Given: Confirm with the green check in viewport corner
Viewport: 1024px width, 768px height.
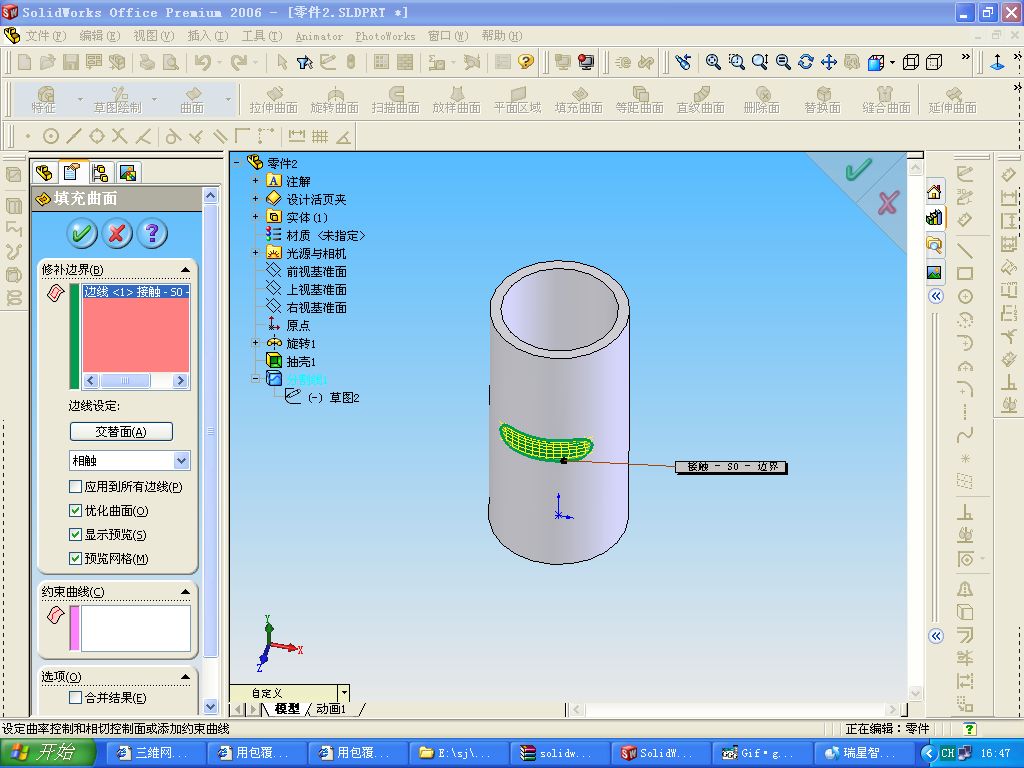Looking at the screenshot, I should (858, 170).
